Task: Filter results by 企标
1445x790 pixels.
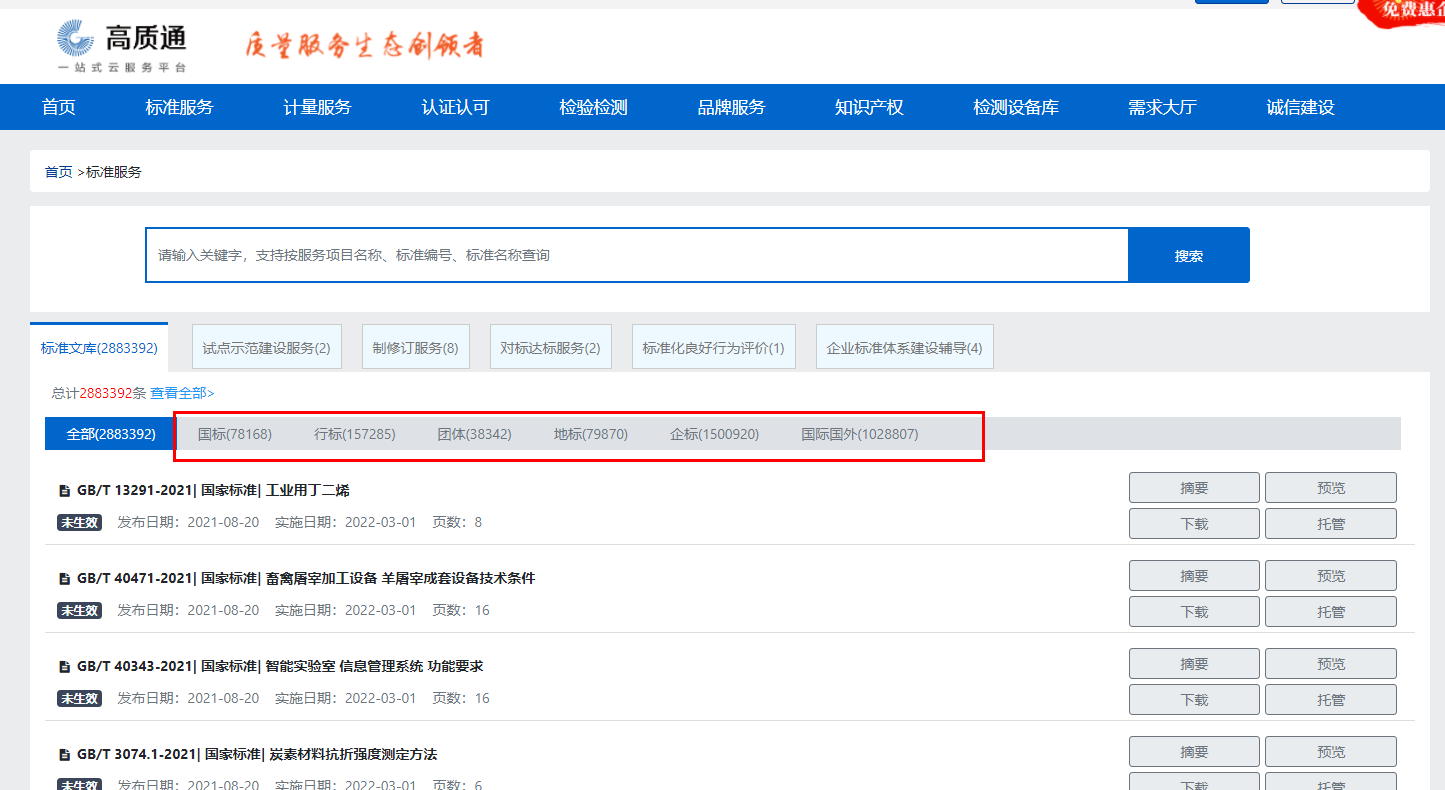Action: 714,435
